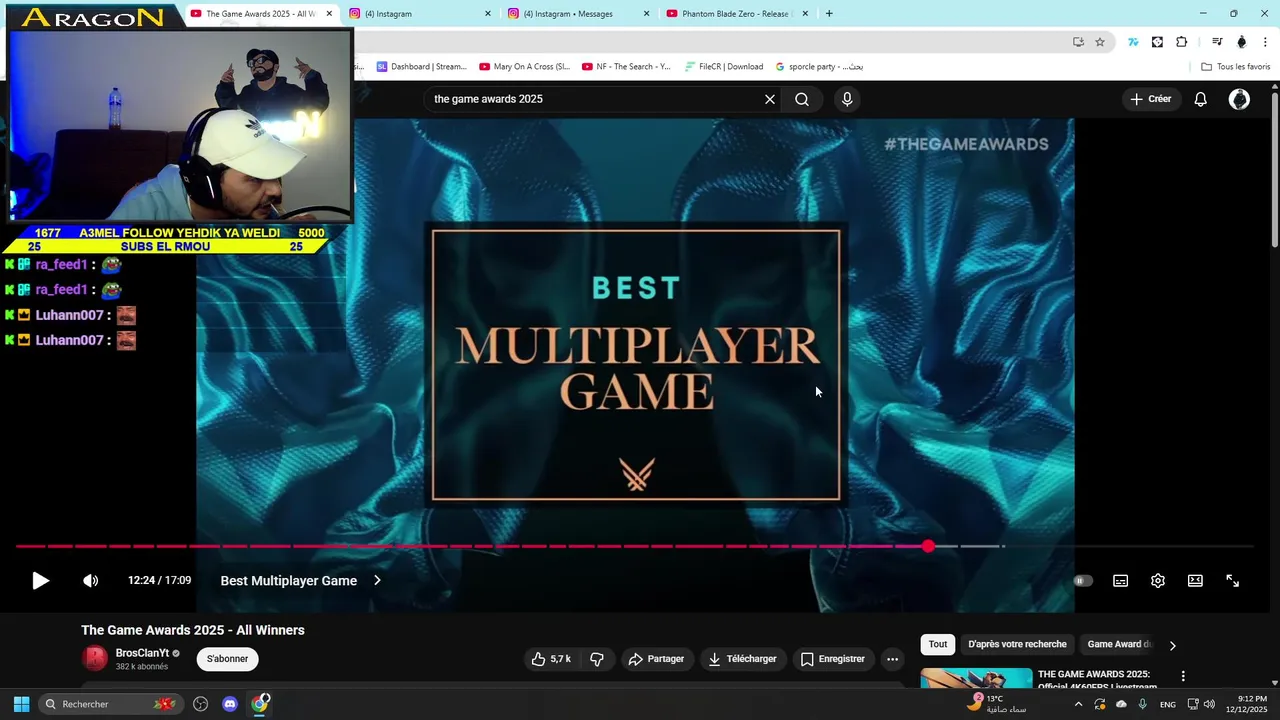Open the sporcle party bookmark
1280x720 pixels.
[819, 67]
